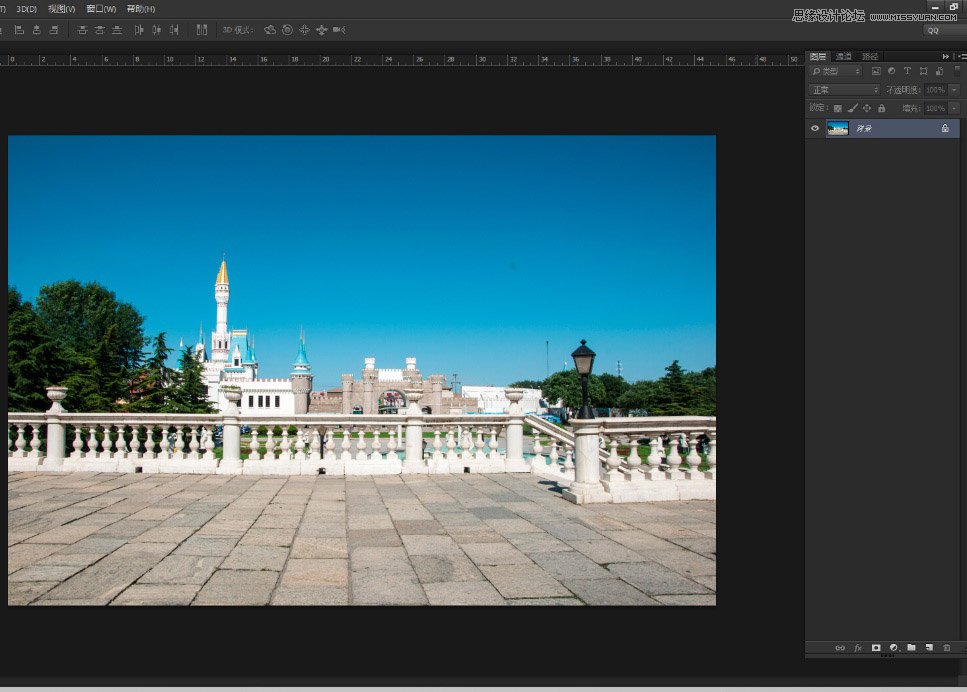The height and width of the screenshot is (692, 967).
Task: Click the distribute top edges icon
Action: click(82, 30)
